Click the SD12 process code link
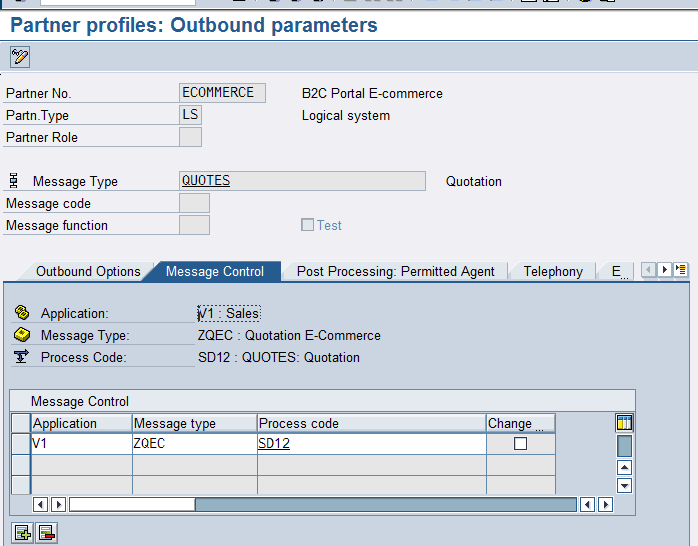Image resolution: width=698 pixels, height=546 pixels. coord(274,444)
